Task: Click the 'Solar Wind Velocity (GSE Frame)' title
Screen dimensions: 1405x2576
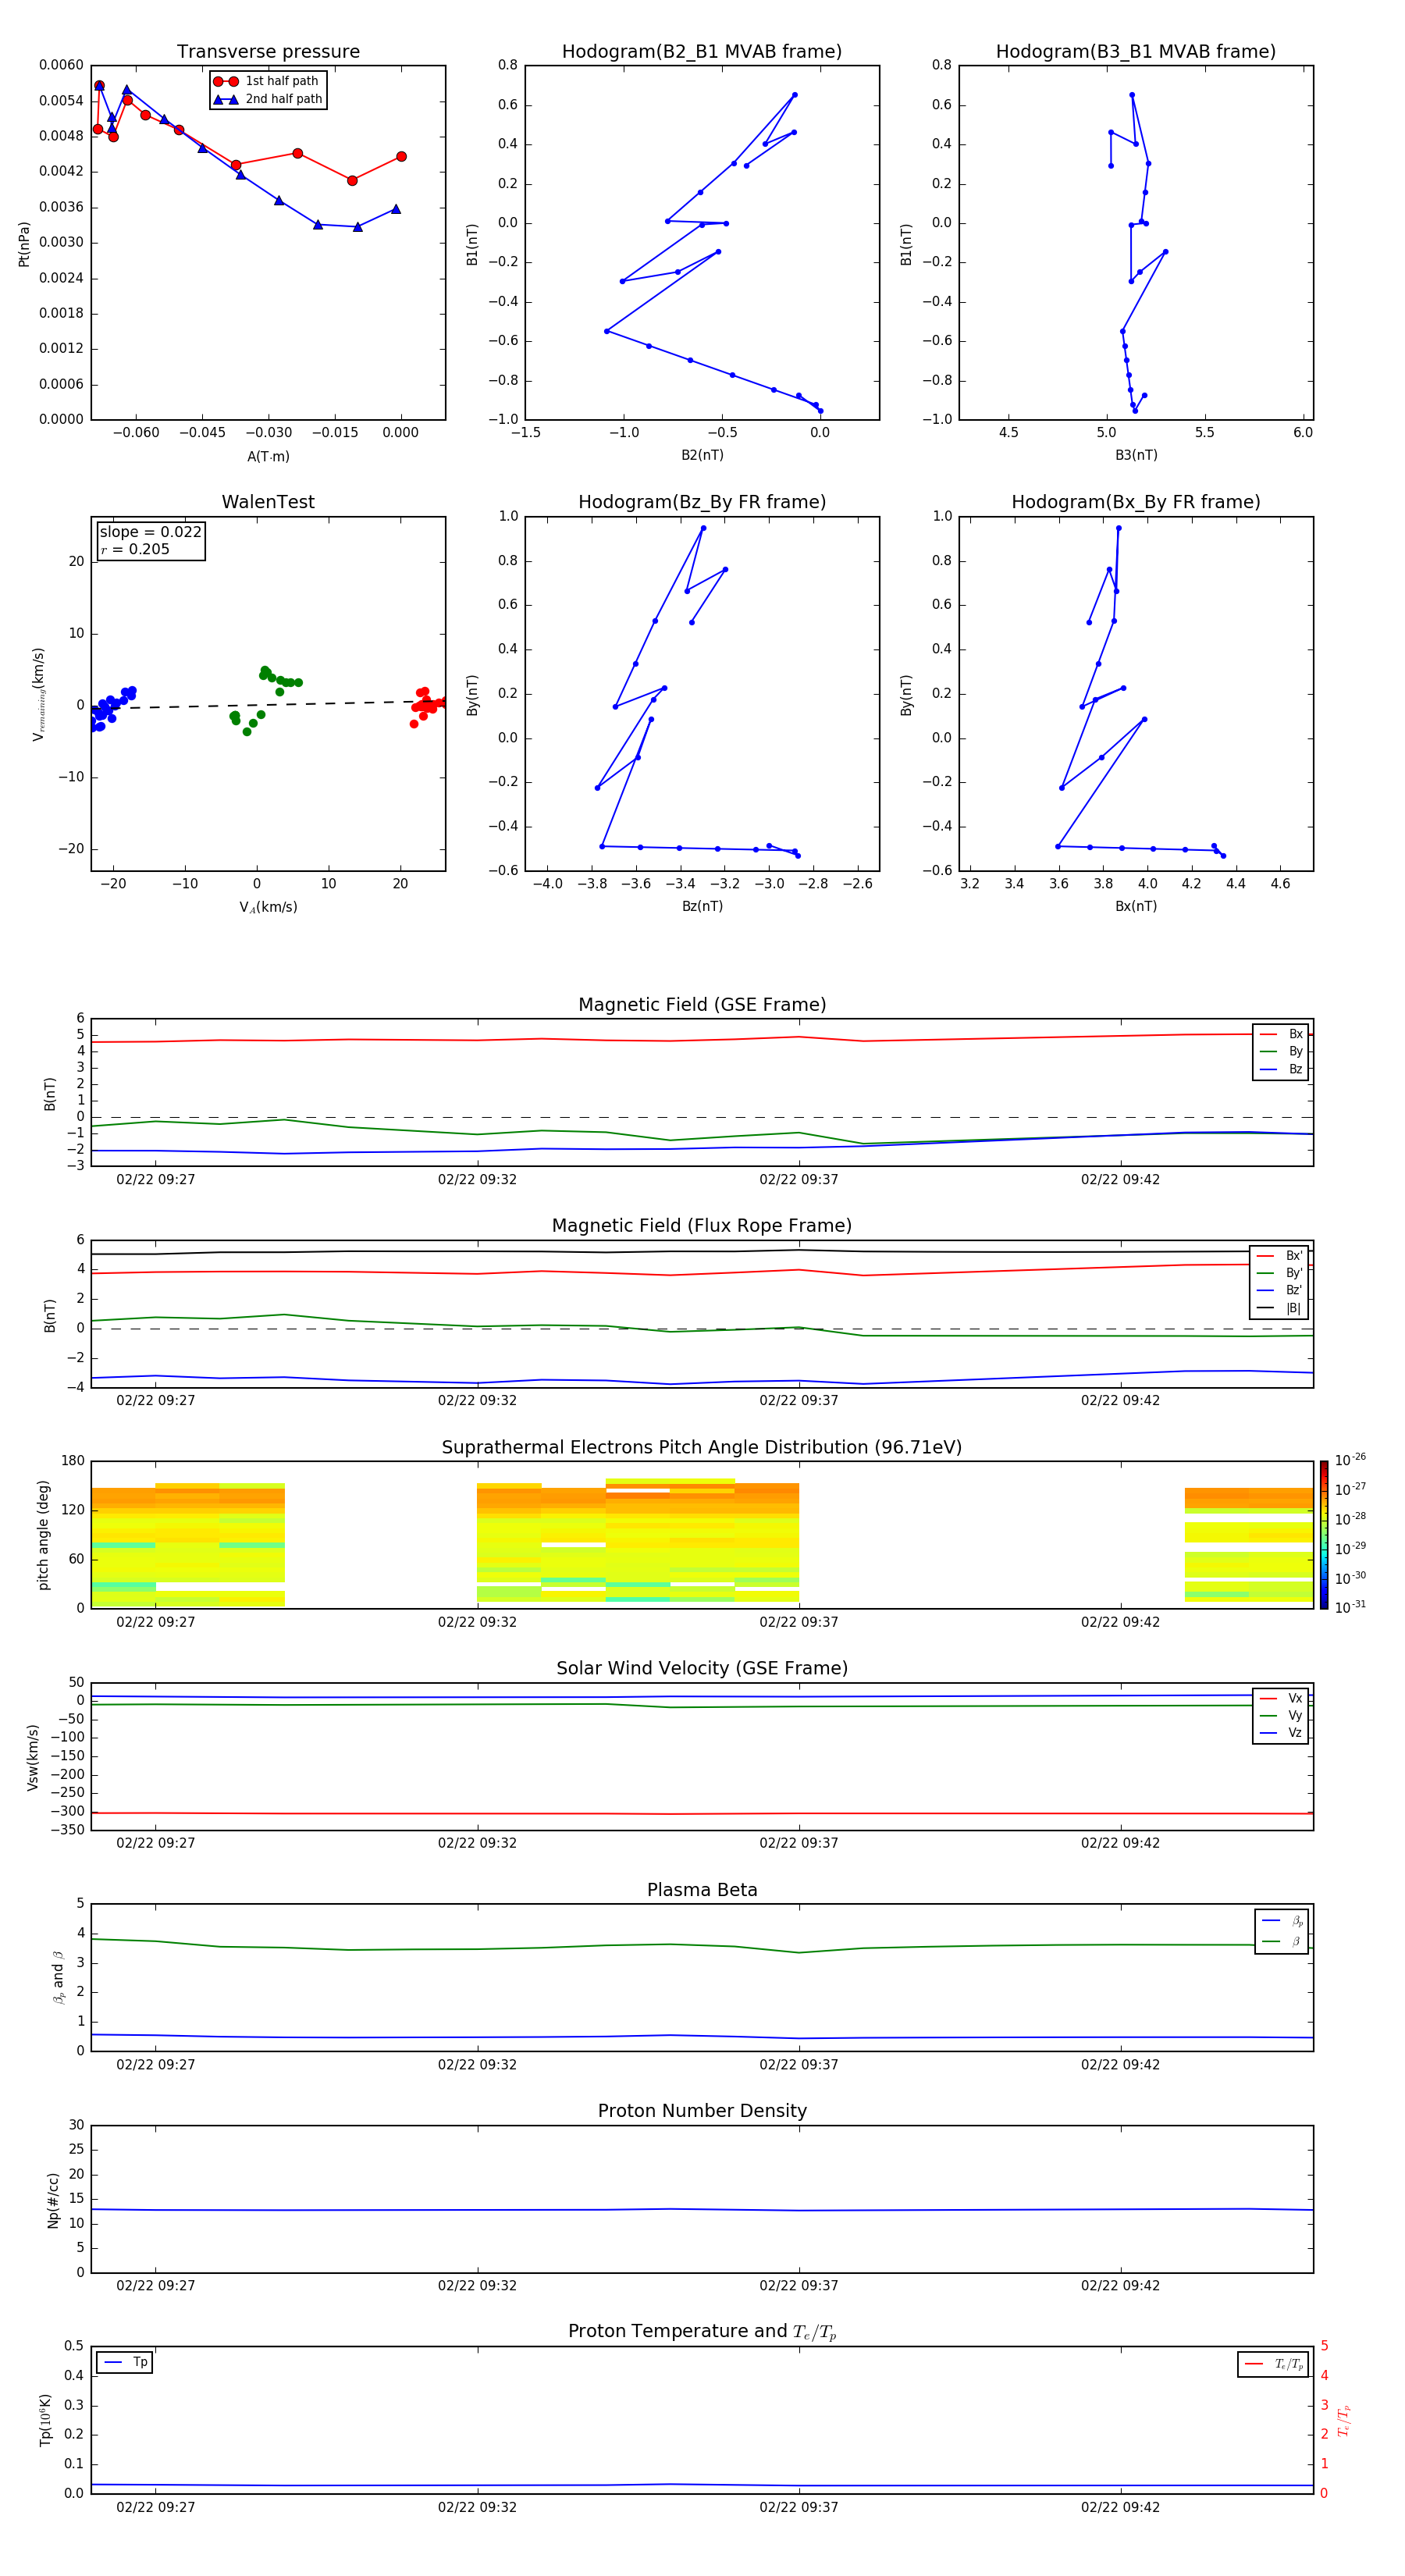Action: 702,1669
